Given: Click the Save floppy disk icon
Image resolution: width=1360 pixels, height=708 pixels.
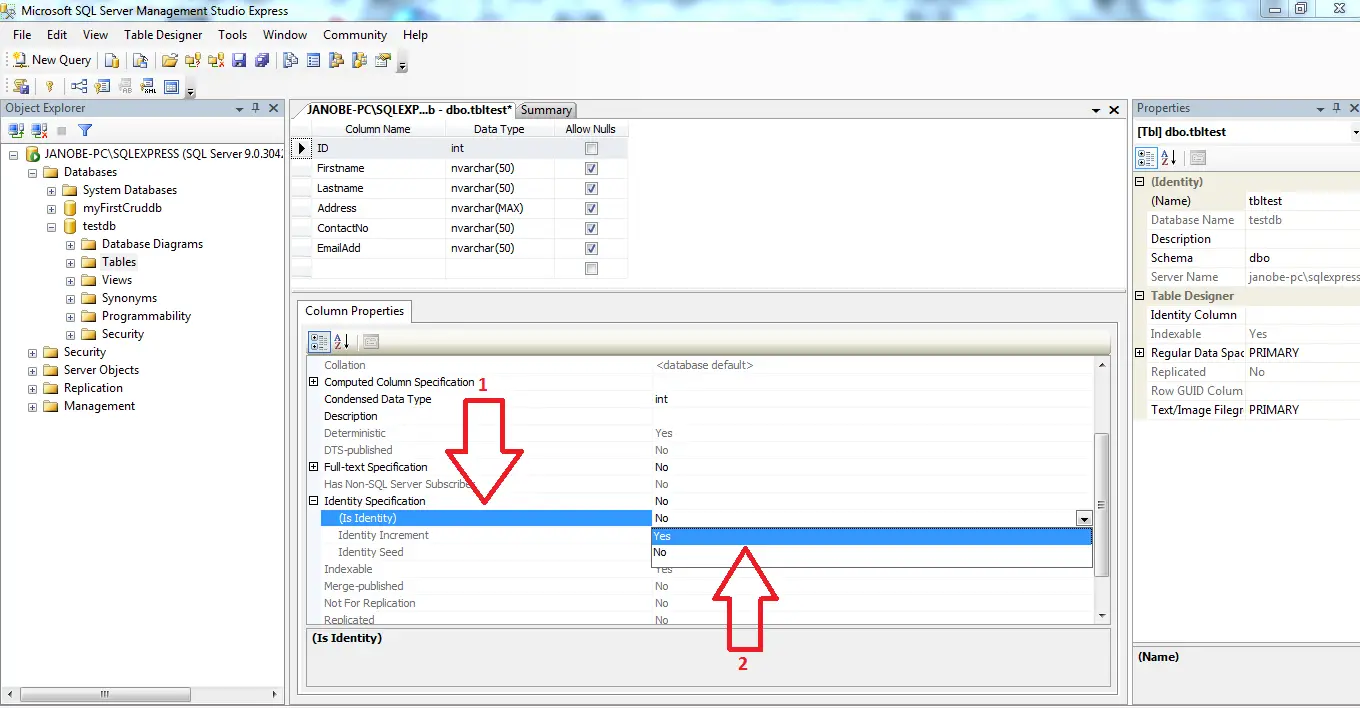Looking at the screenshot, I should 239,60.
